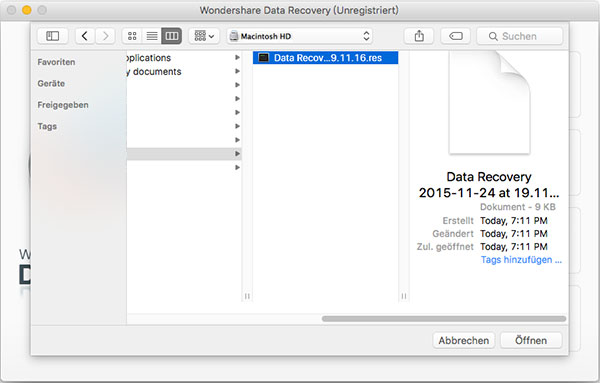Image resolution: width=600 pixels, height=383 pixels.
Task: Click the Erstellt date value
Action: tap(514, 221)
